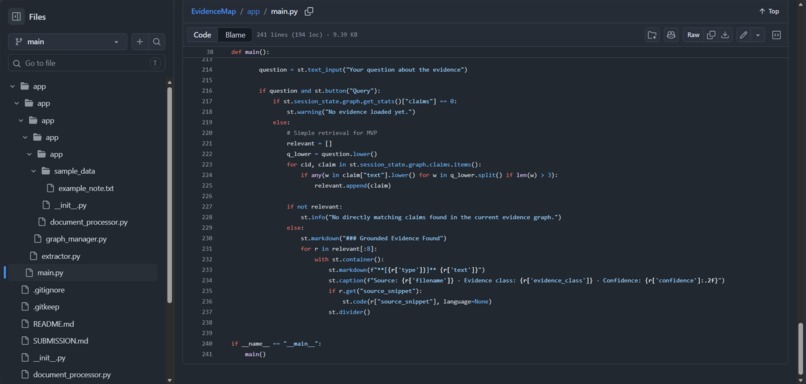Select line number 240
The height and width of the screenshot is (384, 806).
pos(207,343)
